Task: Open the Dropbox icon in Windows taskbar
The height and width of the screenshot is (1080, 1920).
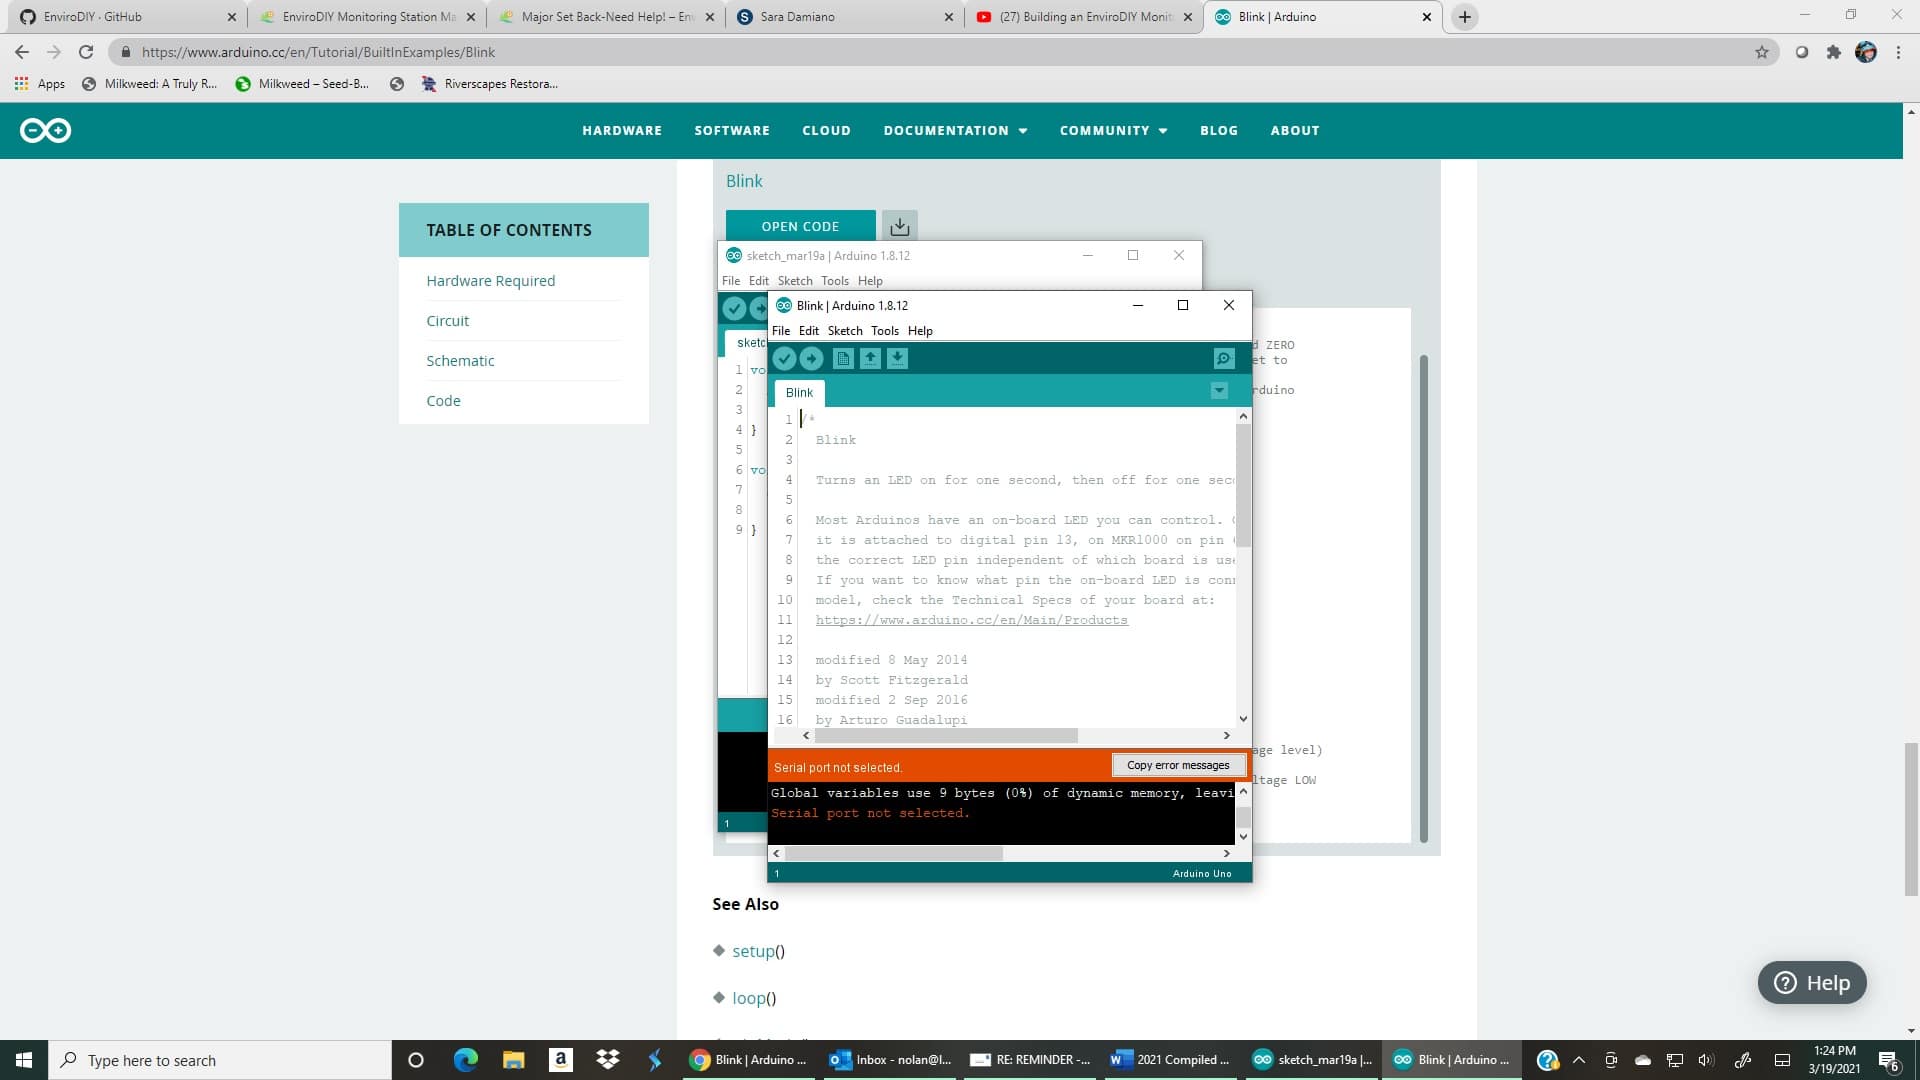Action: pos(607,1059)
